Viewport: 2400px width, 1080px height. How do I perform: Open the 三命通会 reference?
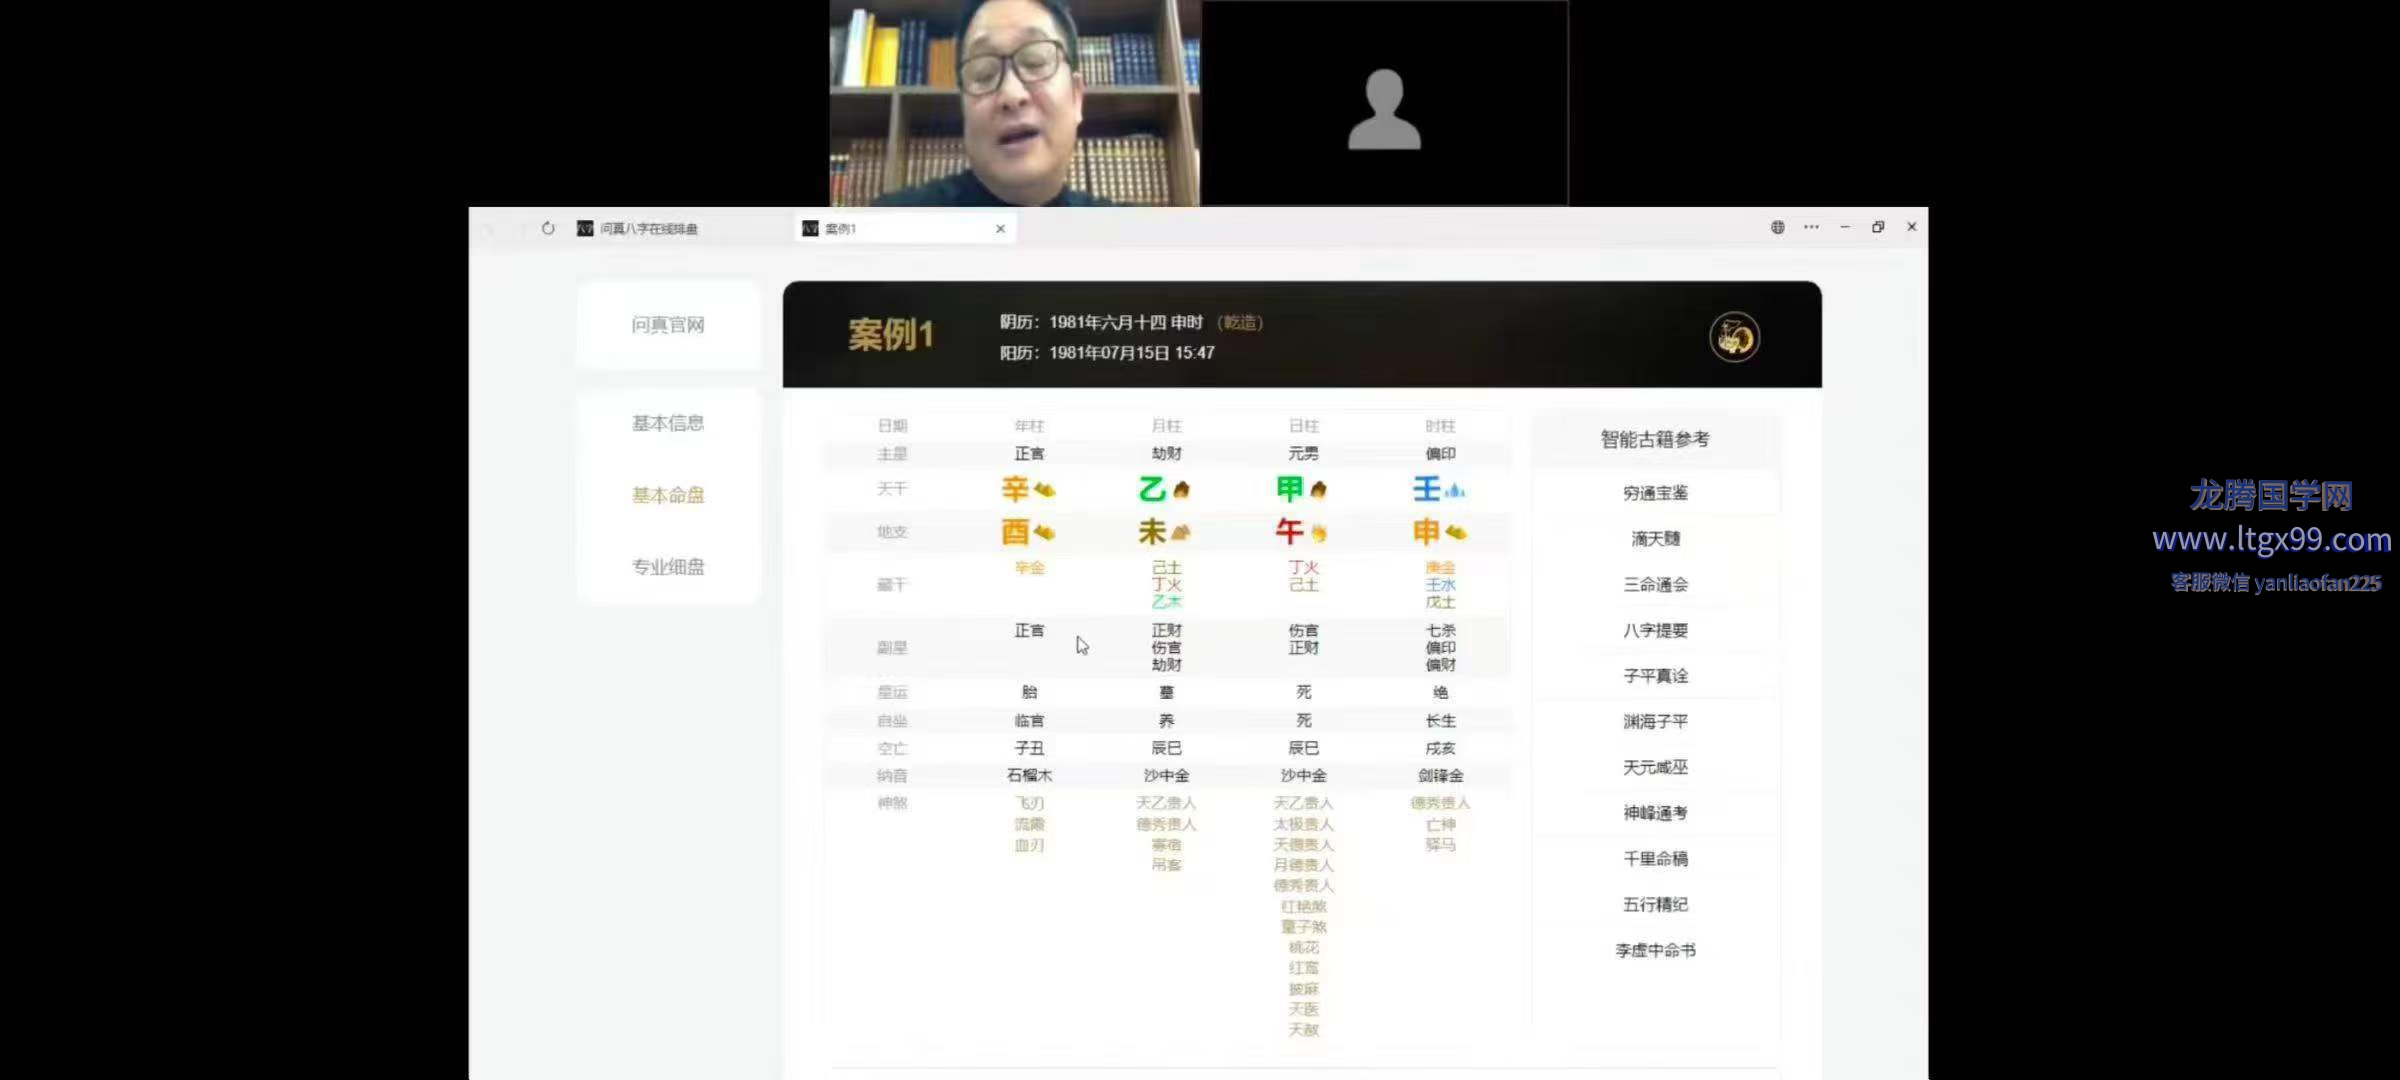pyautogui.click(x=1655, y=585)
